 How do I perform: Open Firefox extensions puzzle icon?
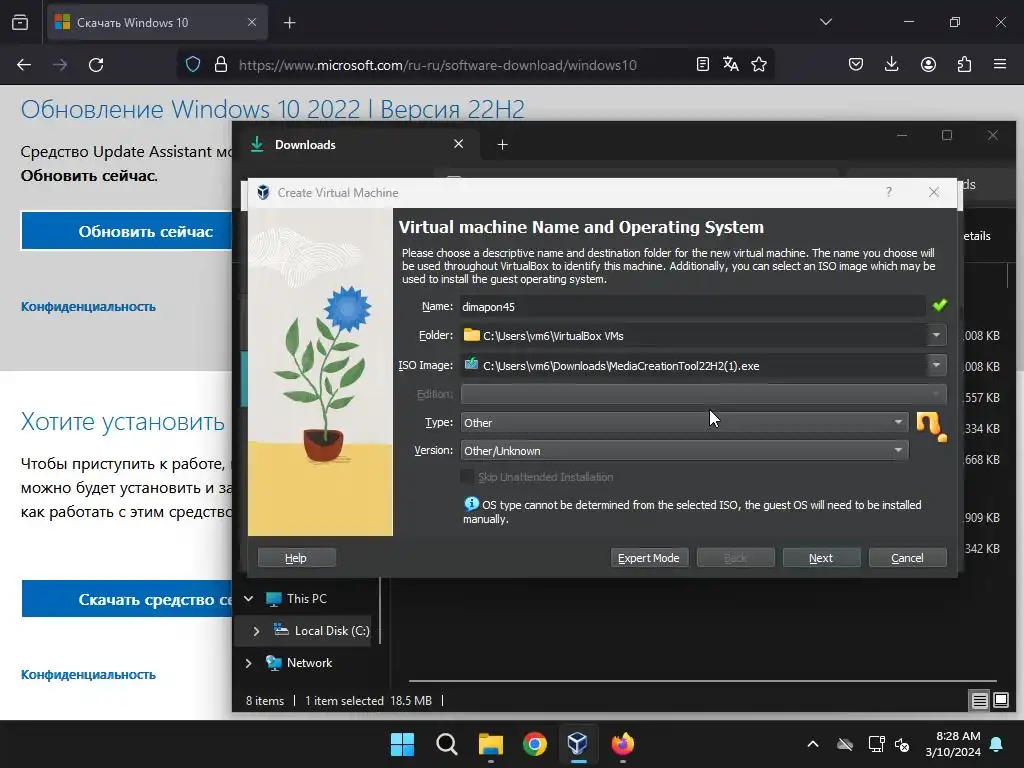pyautogui.click(x=964, y=65)
